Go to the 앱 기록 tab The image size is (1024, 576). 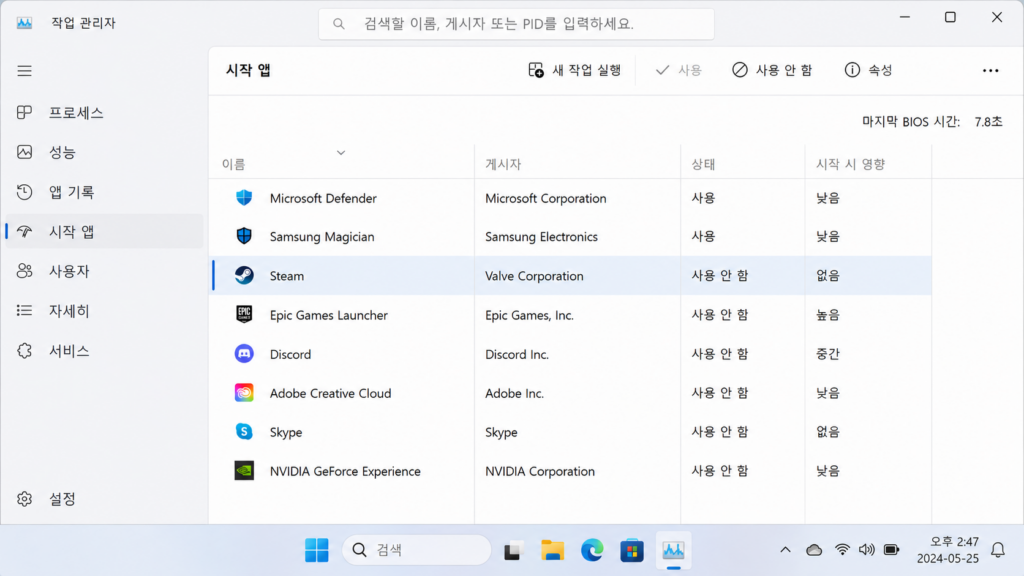click(x=104, y=192)
